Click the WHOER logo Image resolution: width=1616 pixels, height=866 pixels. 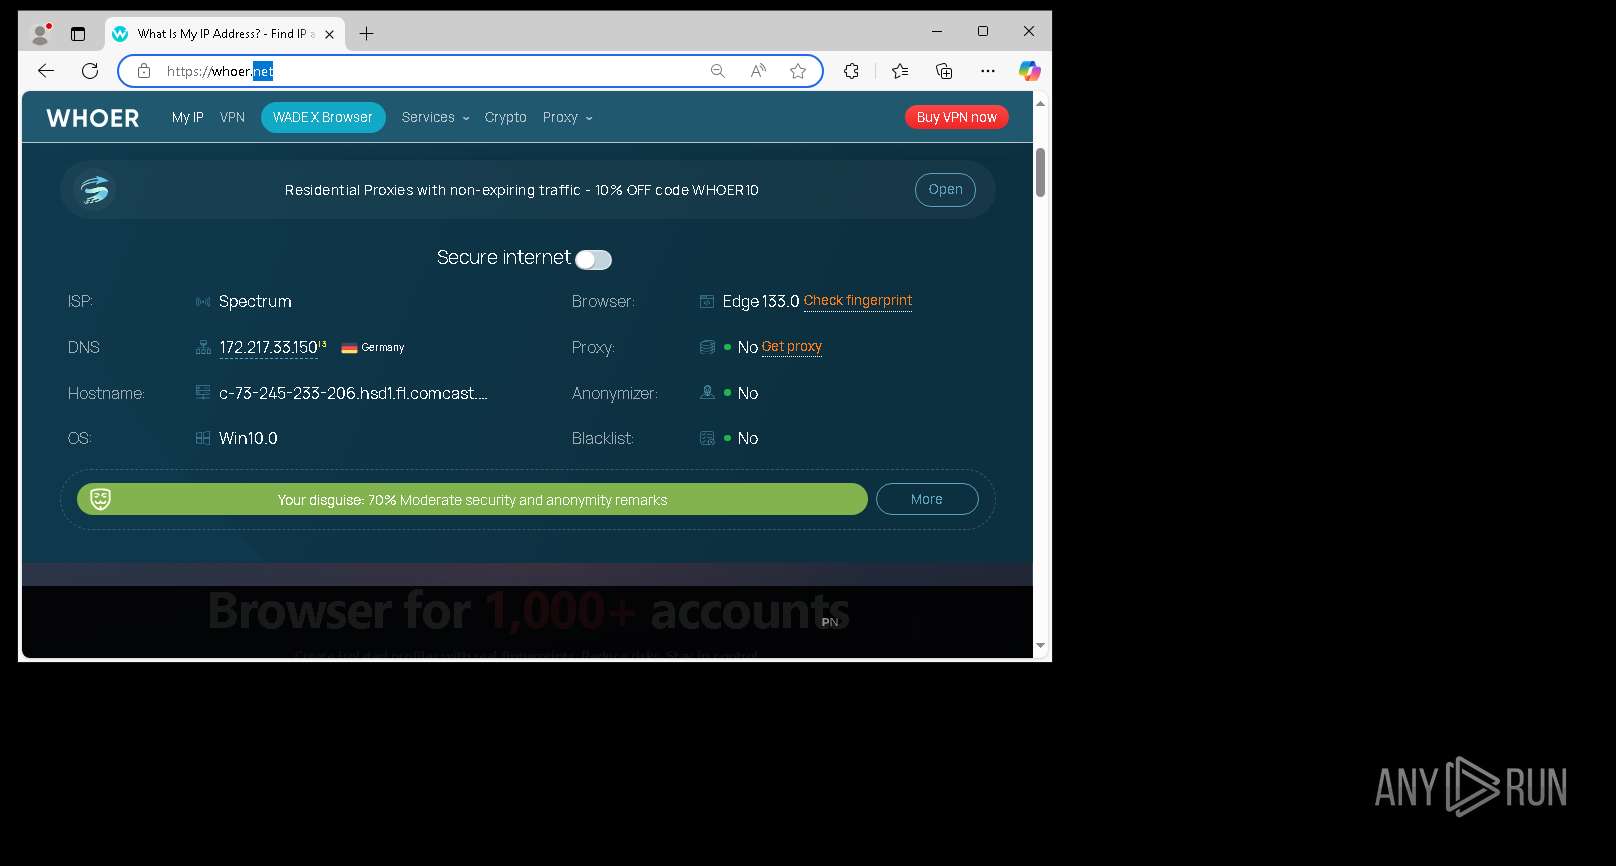click(x=93, y=118)
